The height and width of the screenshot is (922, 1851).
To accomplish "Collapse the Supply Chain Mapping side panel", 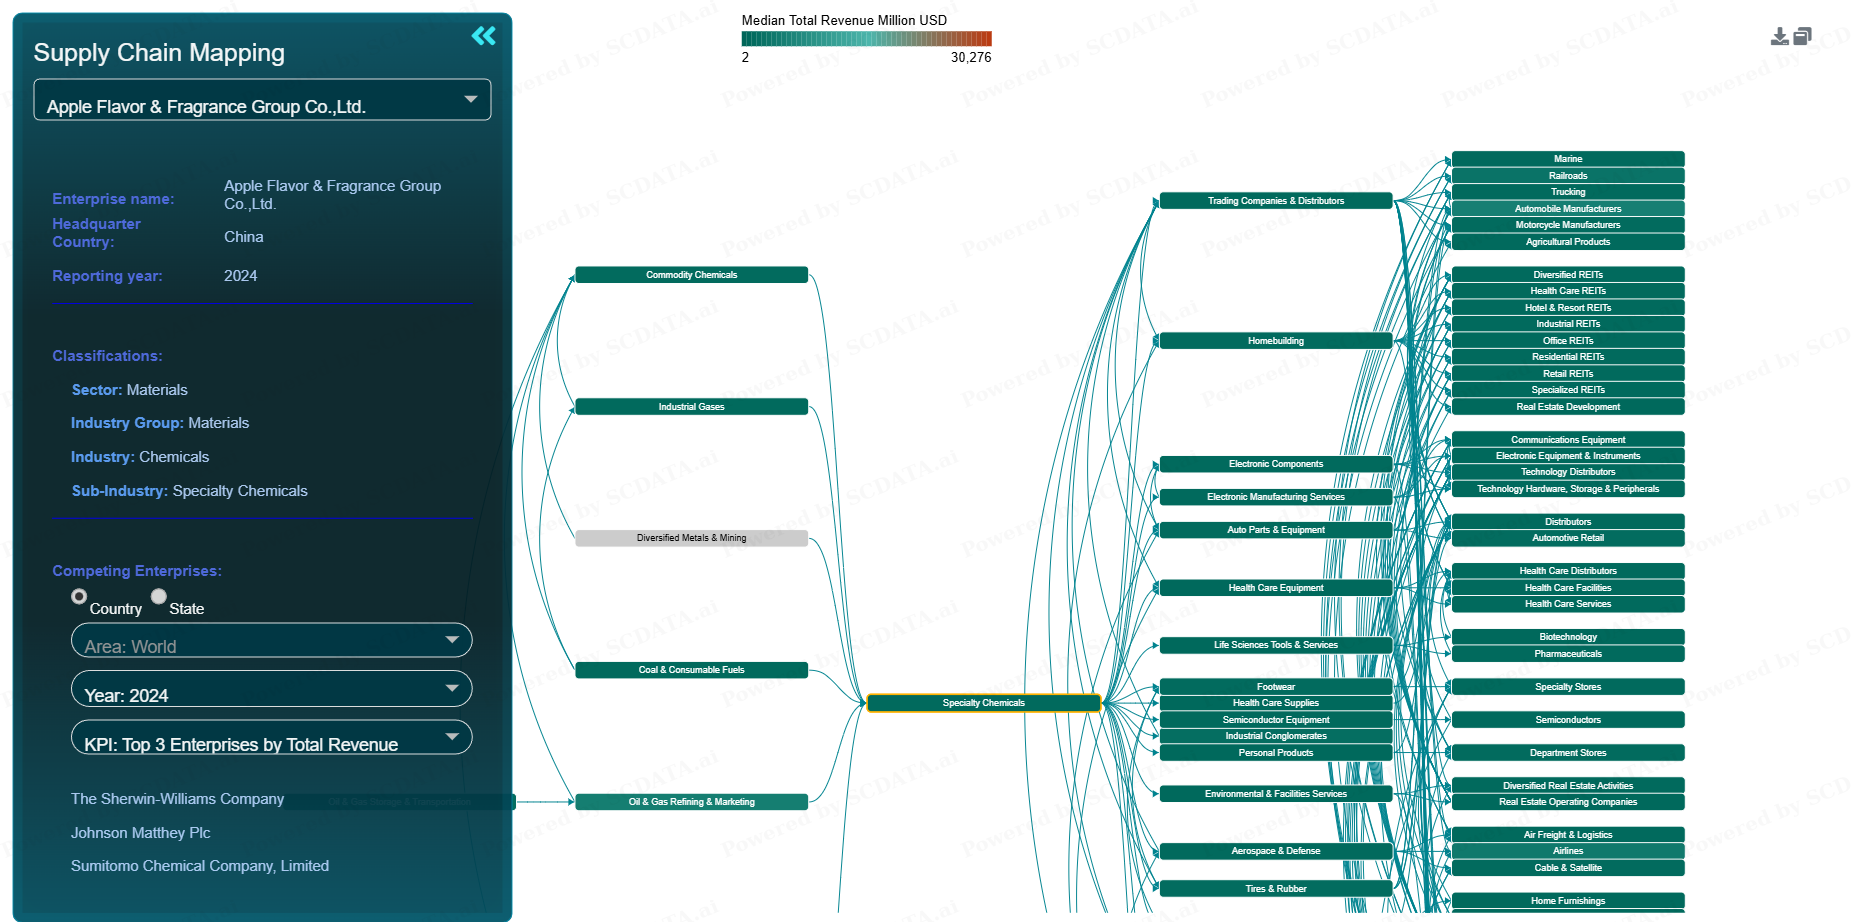I will tap(483, 37).
